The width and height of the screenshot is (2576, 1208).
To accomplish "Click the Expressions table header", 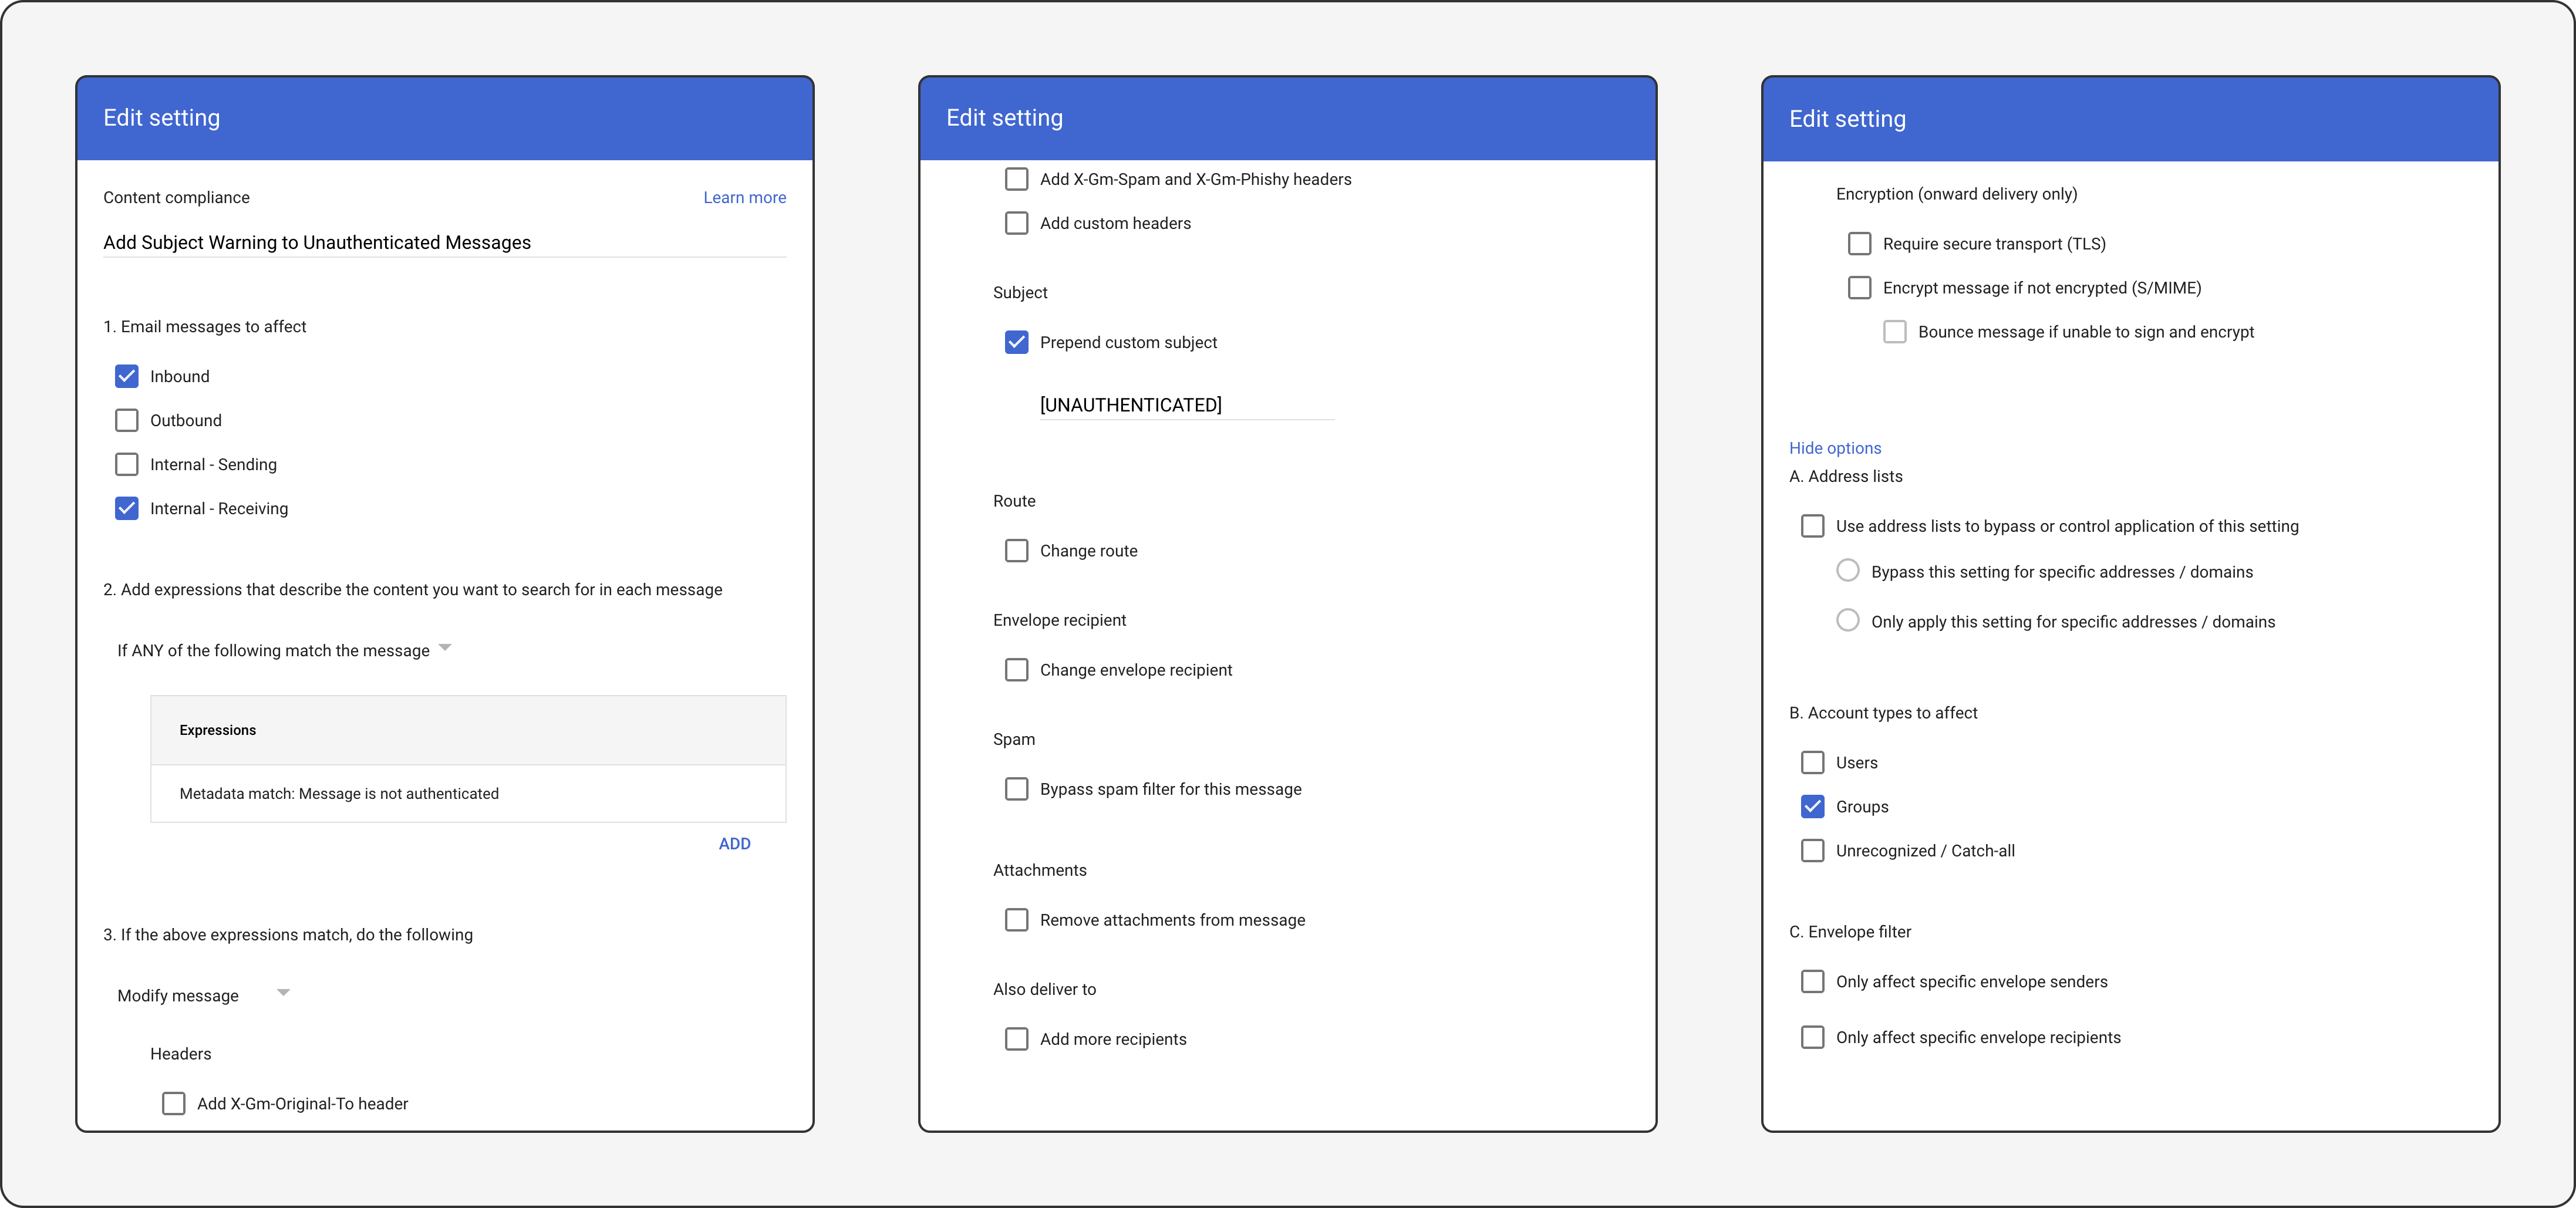I will pyautogui.click(x=468, y=730).
